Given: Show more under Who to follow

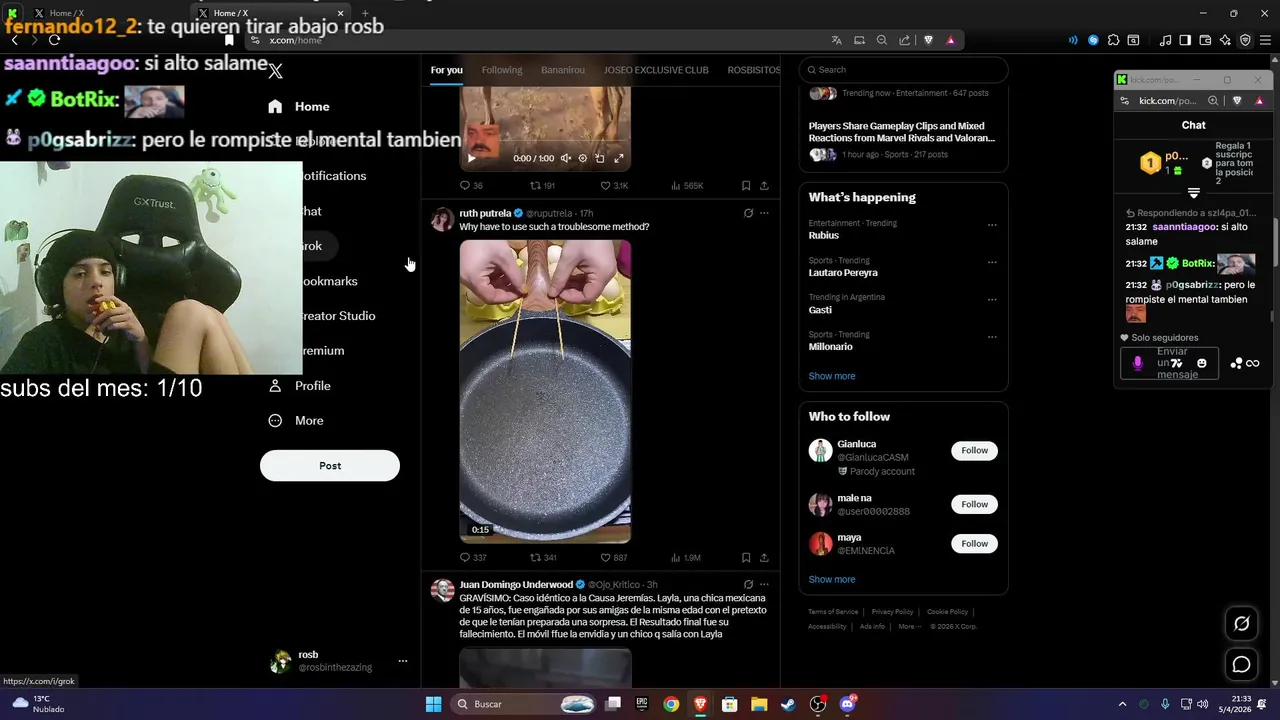Looking at the screenshot, I should [x=832, y=580].
